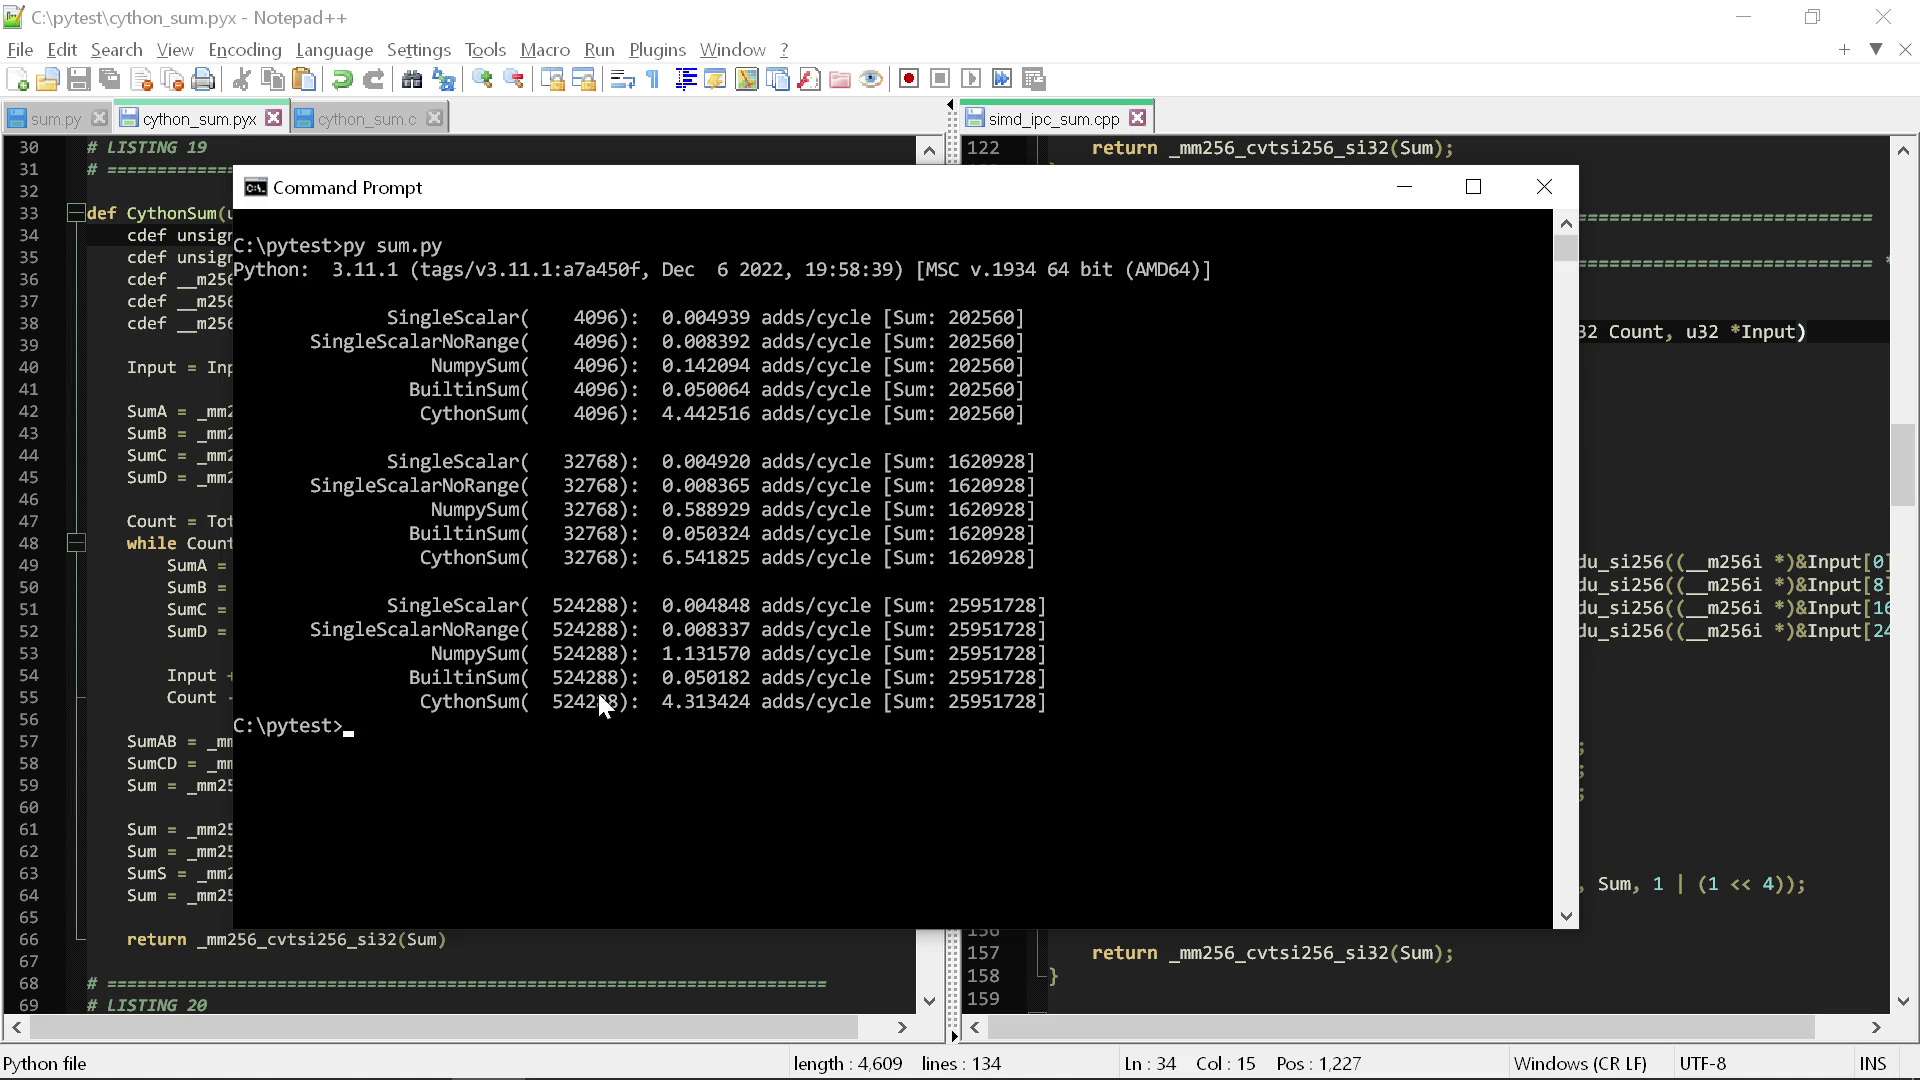1920x1080 pixels.
Task: Start macro recording with red dot icon
Action: click(x=909, y=80)
